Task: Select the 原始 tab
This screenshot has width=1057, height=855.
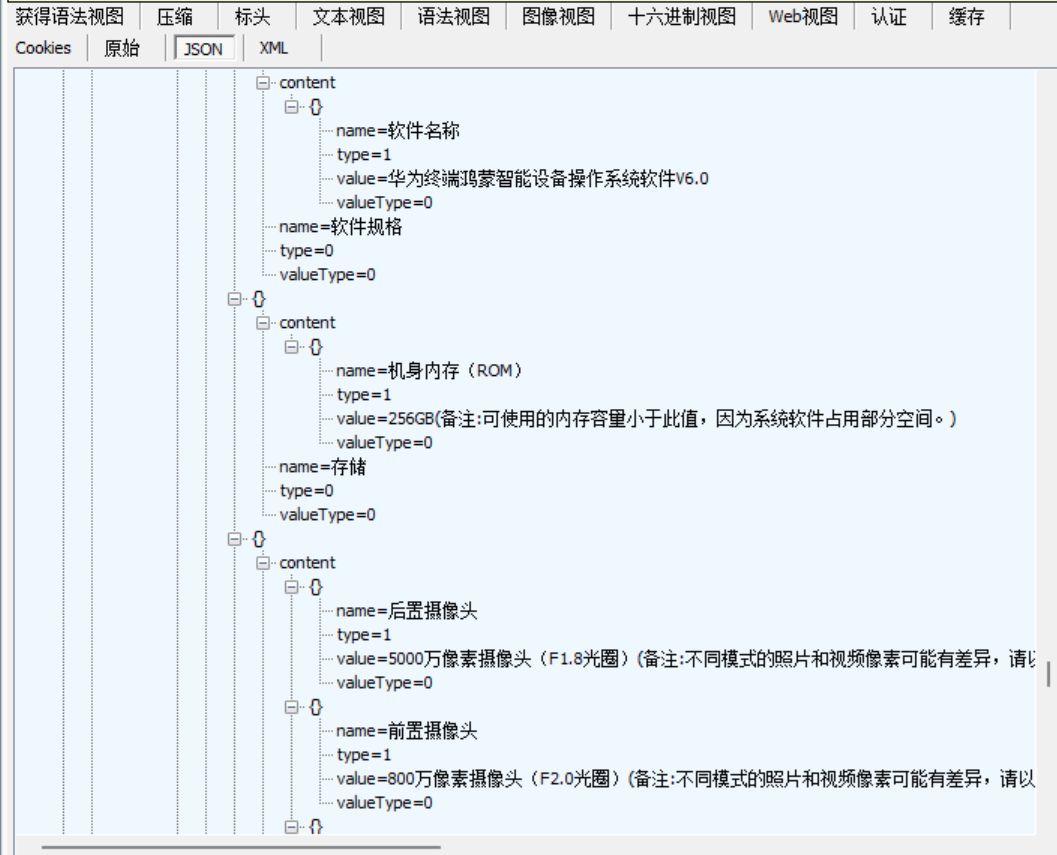Action: click(x=122, y=49)
